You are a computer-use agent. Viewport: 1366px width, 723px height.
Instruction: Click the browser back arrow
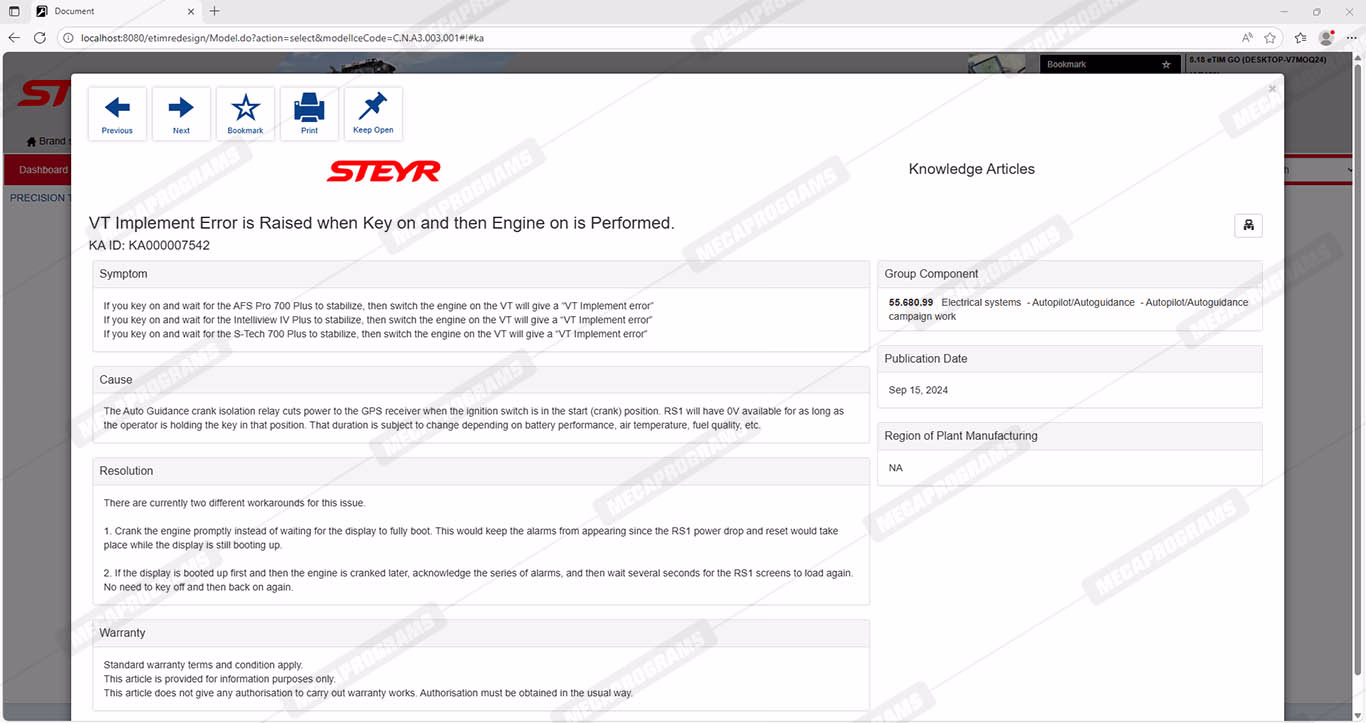click(14, 38)
